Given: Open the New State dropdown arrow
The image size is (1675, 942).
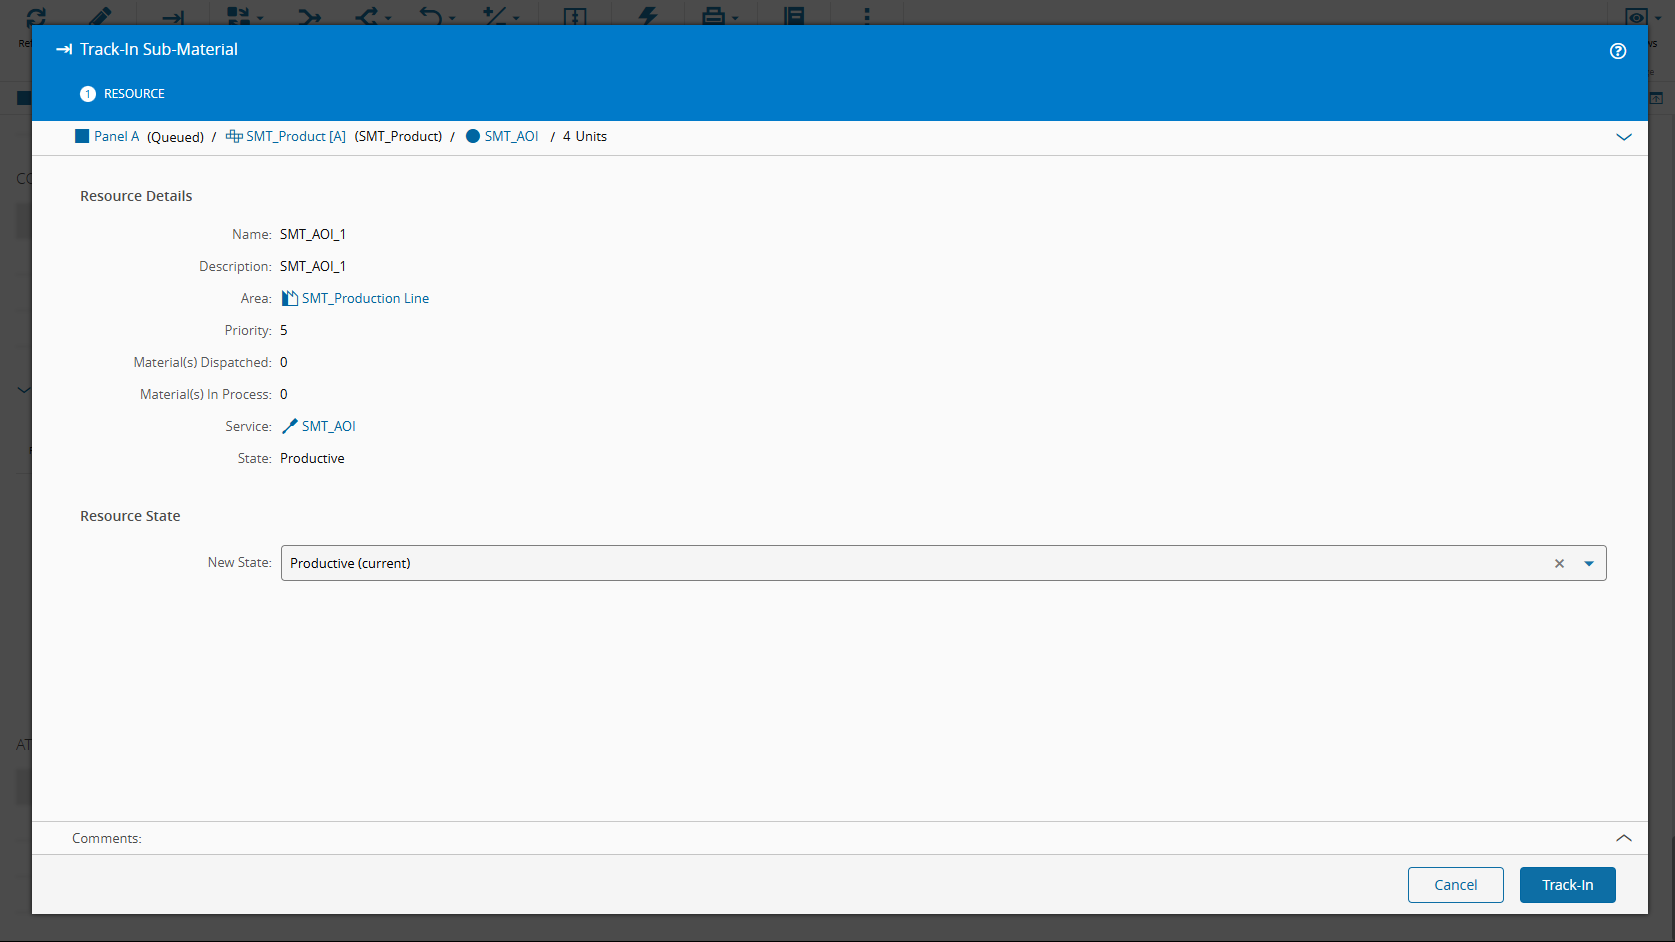Looking at the screenshot, I should click(x=1589, y=563).
